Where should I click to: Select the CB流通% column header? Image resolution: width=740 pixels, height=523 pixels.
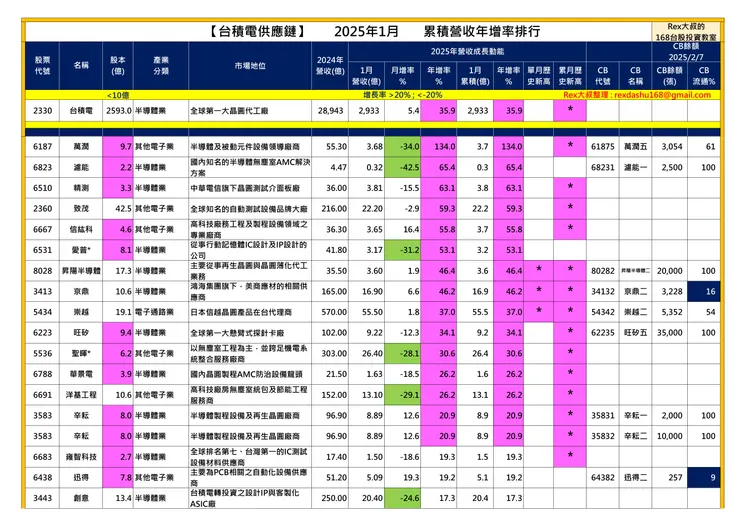(704, 76)
